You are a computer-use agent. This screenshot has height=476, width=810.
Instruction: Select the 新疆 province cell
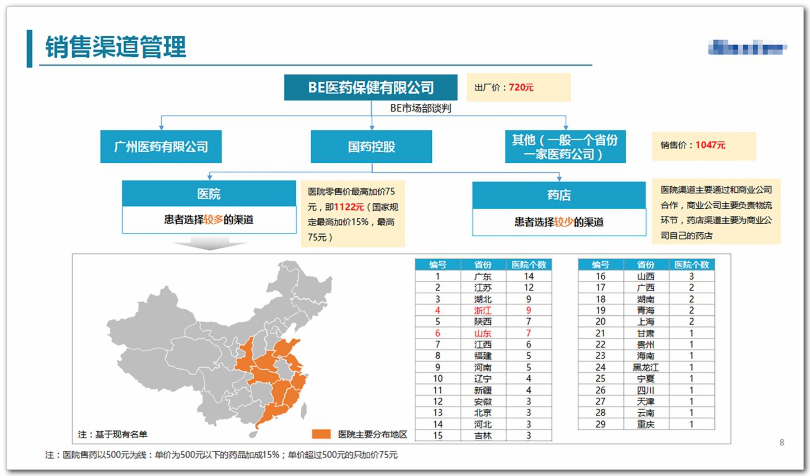point(483,390)
